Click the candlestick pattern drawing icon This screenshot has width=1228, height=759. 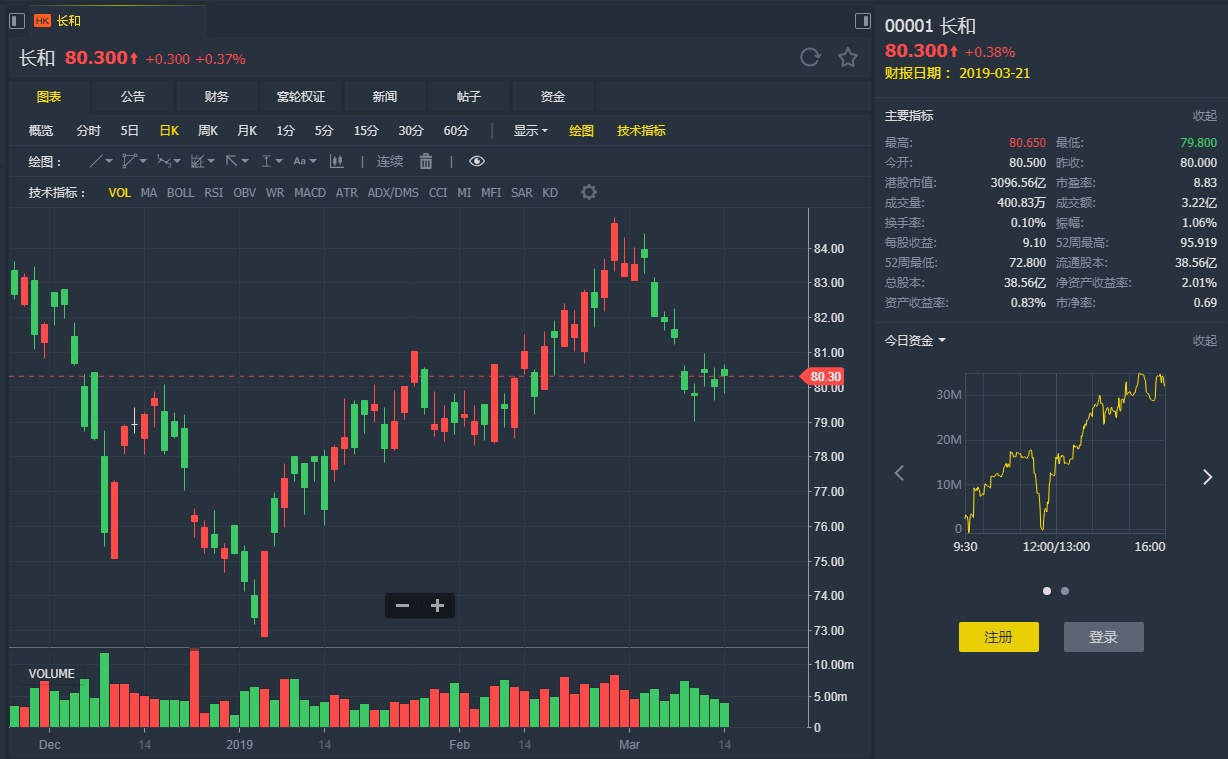(337, 161)
